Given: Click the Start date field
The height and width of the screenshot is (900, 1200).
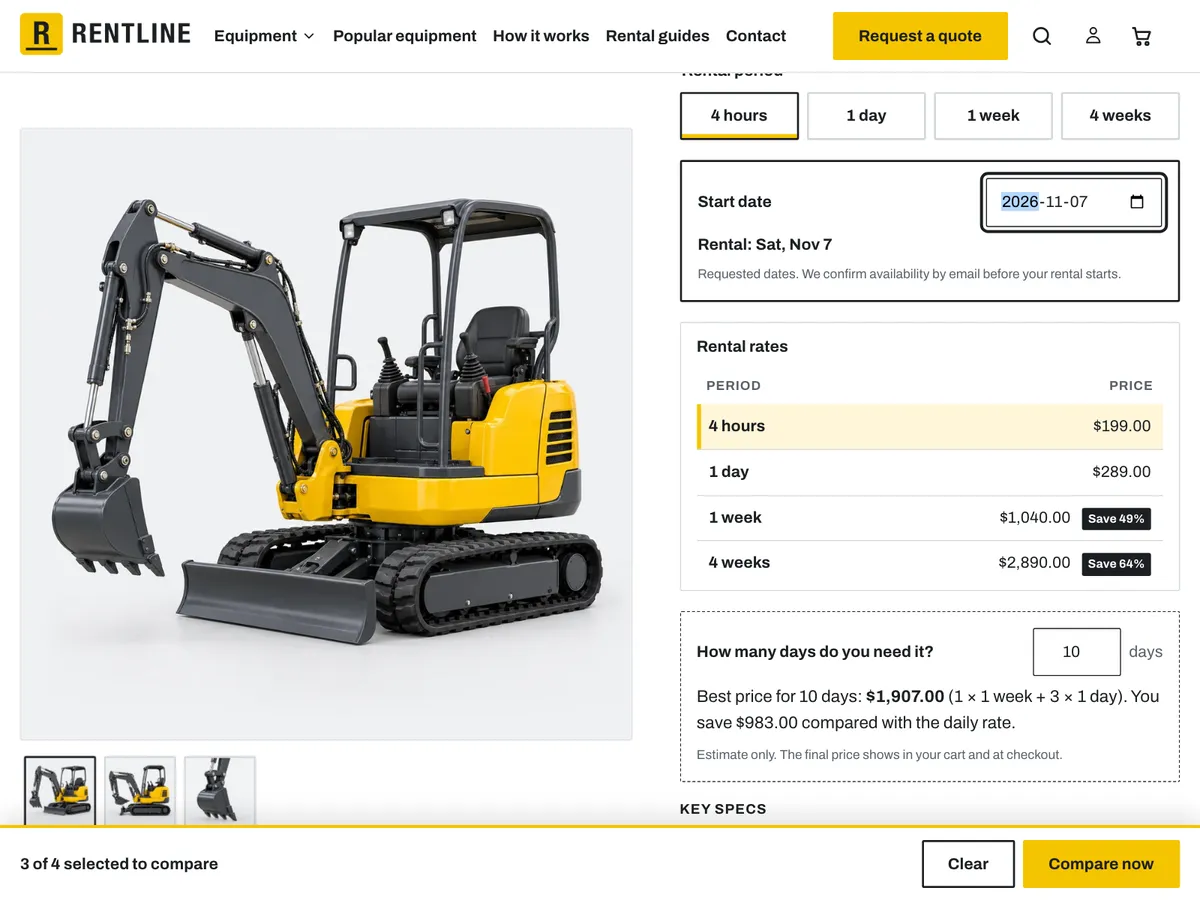Looking at the screenshot, I should 1074,202.
